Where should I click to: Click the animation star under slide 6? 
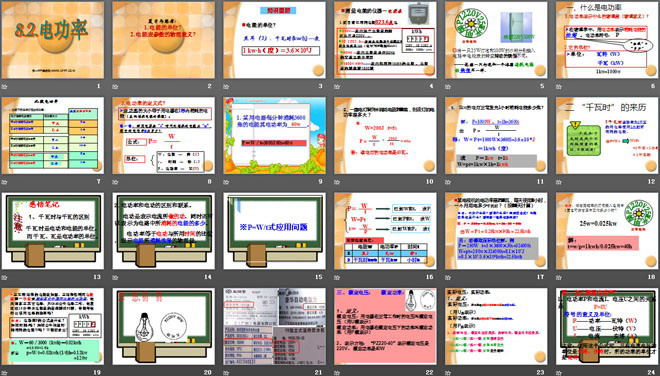click(559, 87)
